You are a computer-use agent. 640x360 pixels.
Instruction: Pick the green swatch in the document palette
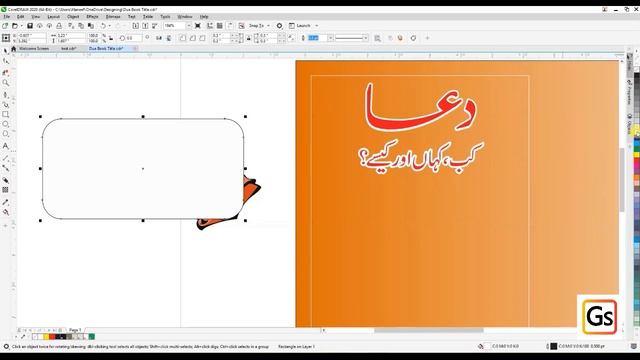(x=92, y=337)
